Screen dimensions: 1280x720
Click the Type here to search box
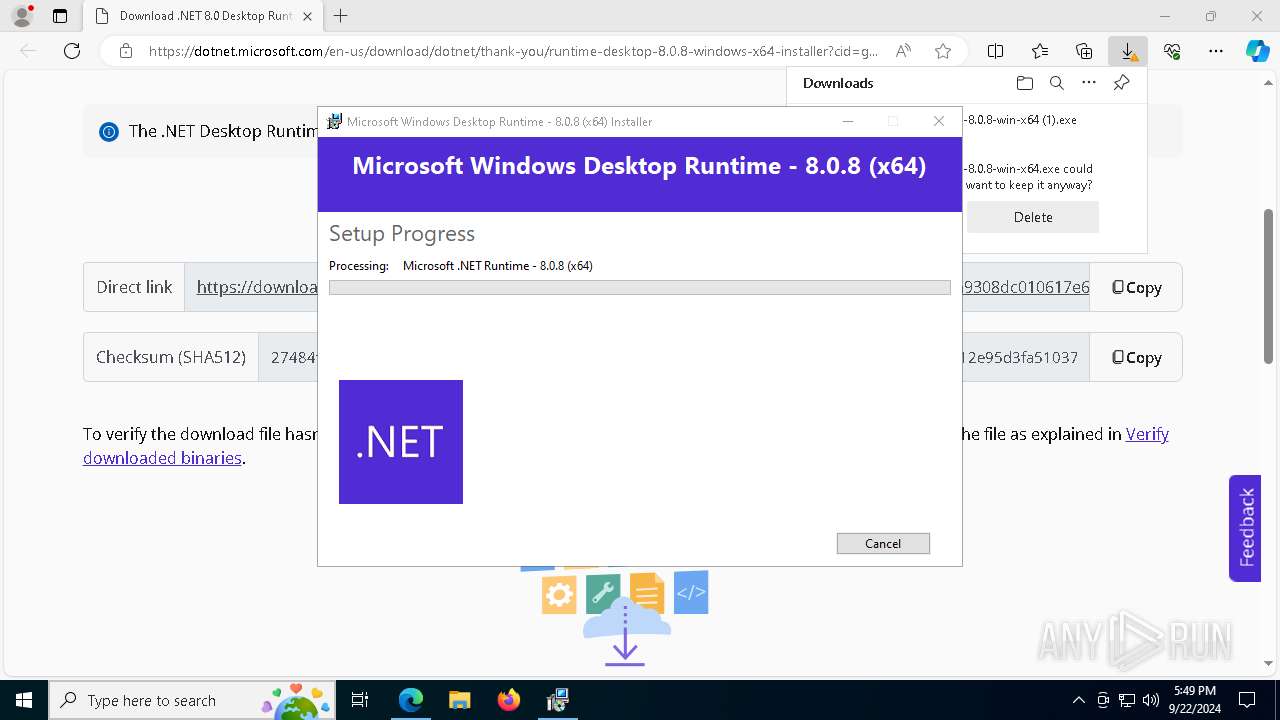[191, 700]
